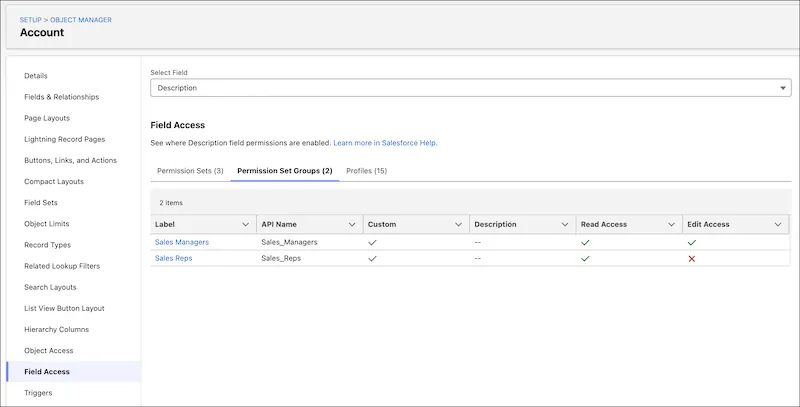800x407 pixels.
Task: Go to Object Manager breadcrumb
Action: [x=82, y=20]
